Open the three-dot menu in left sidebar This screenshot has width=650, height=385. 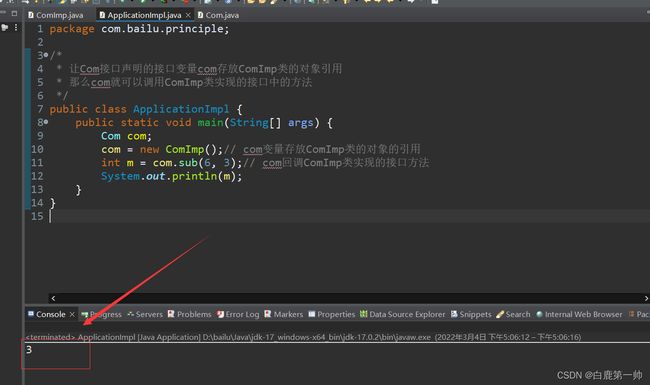(x=16, y=27)
